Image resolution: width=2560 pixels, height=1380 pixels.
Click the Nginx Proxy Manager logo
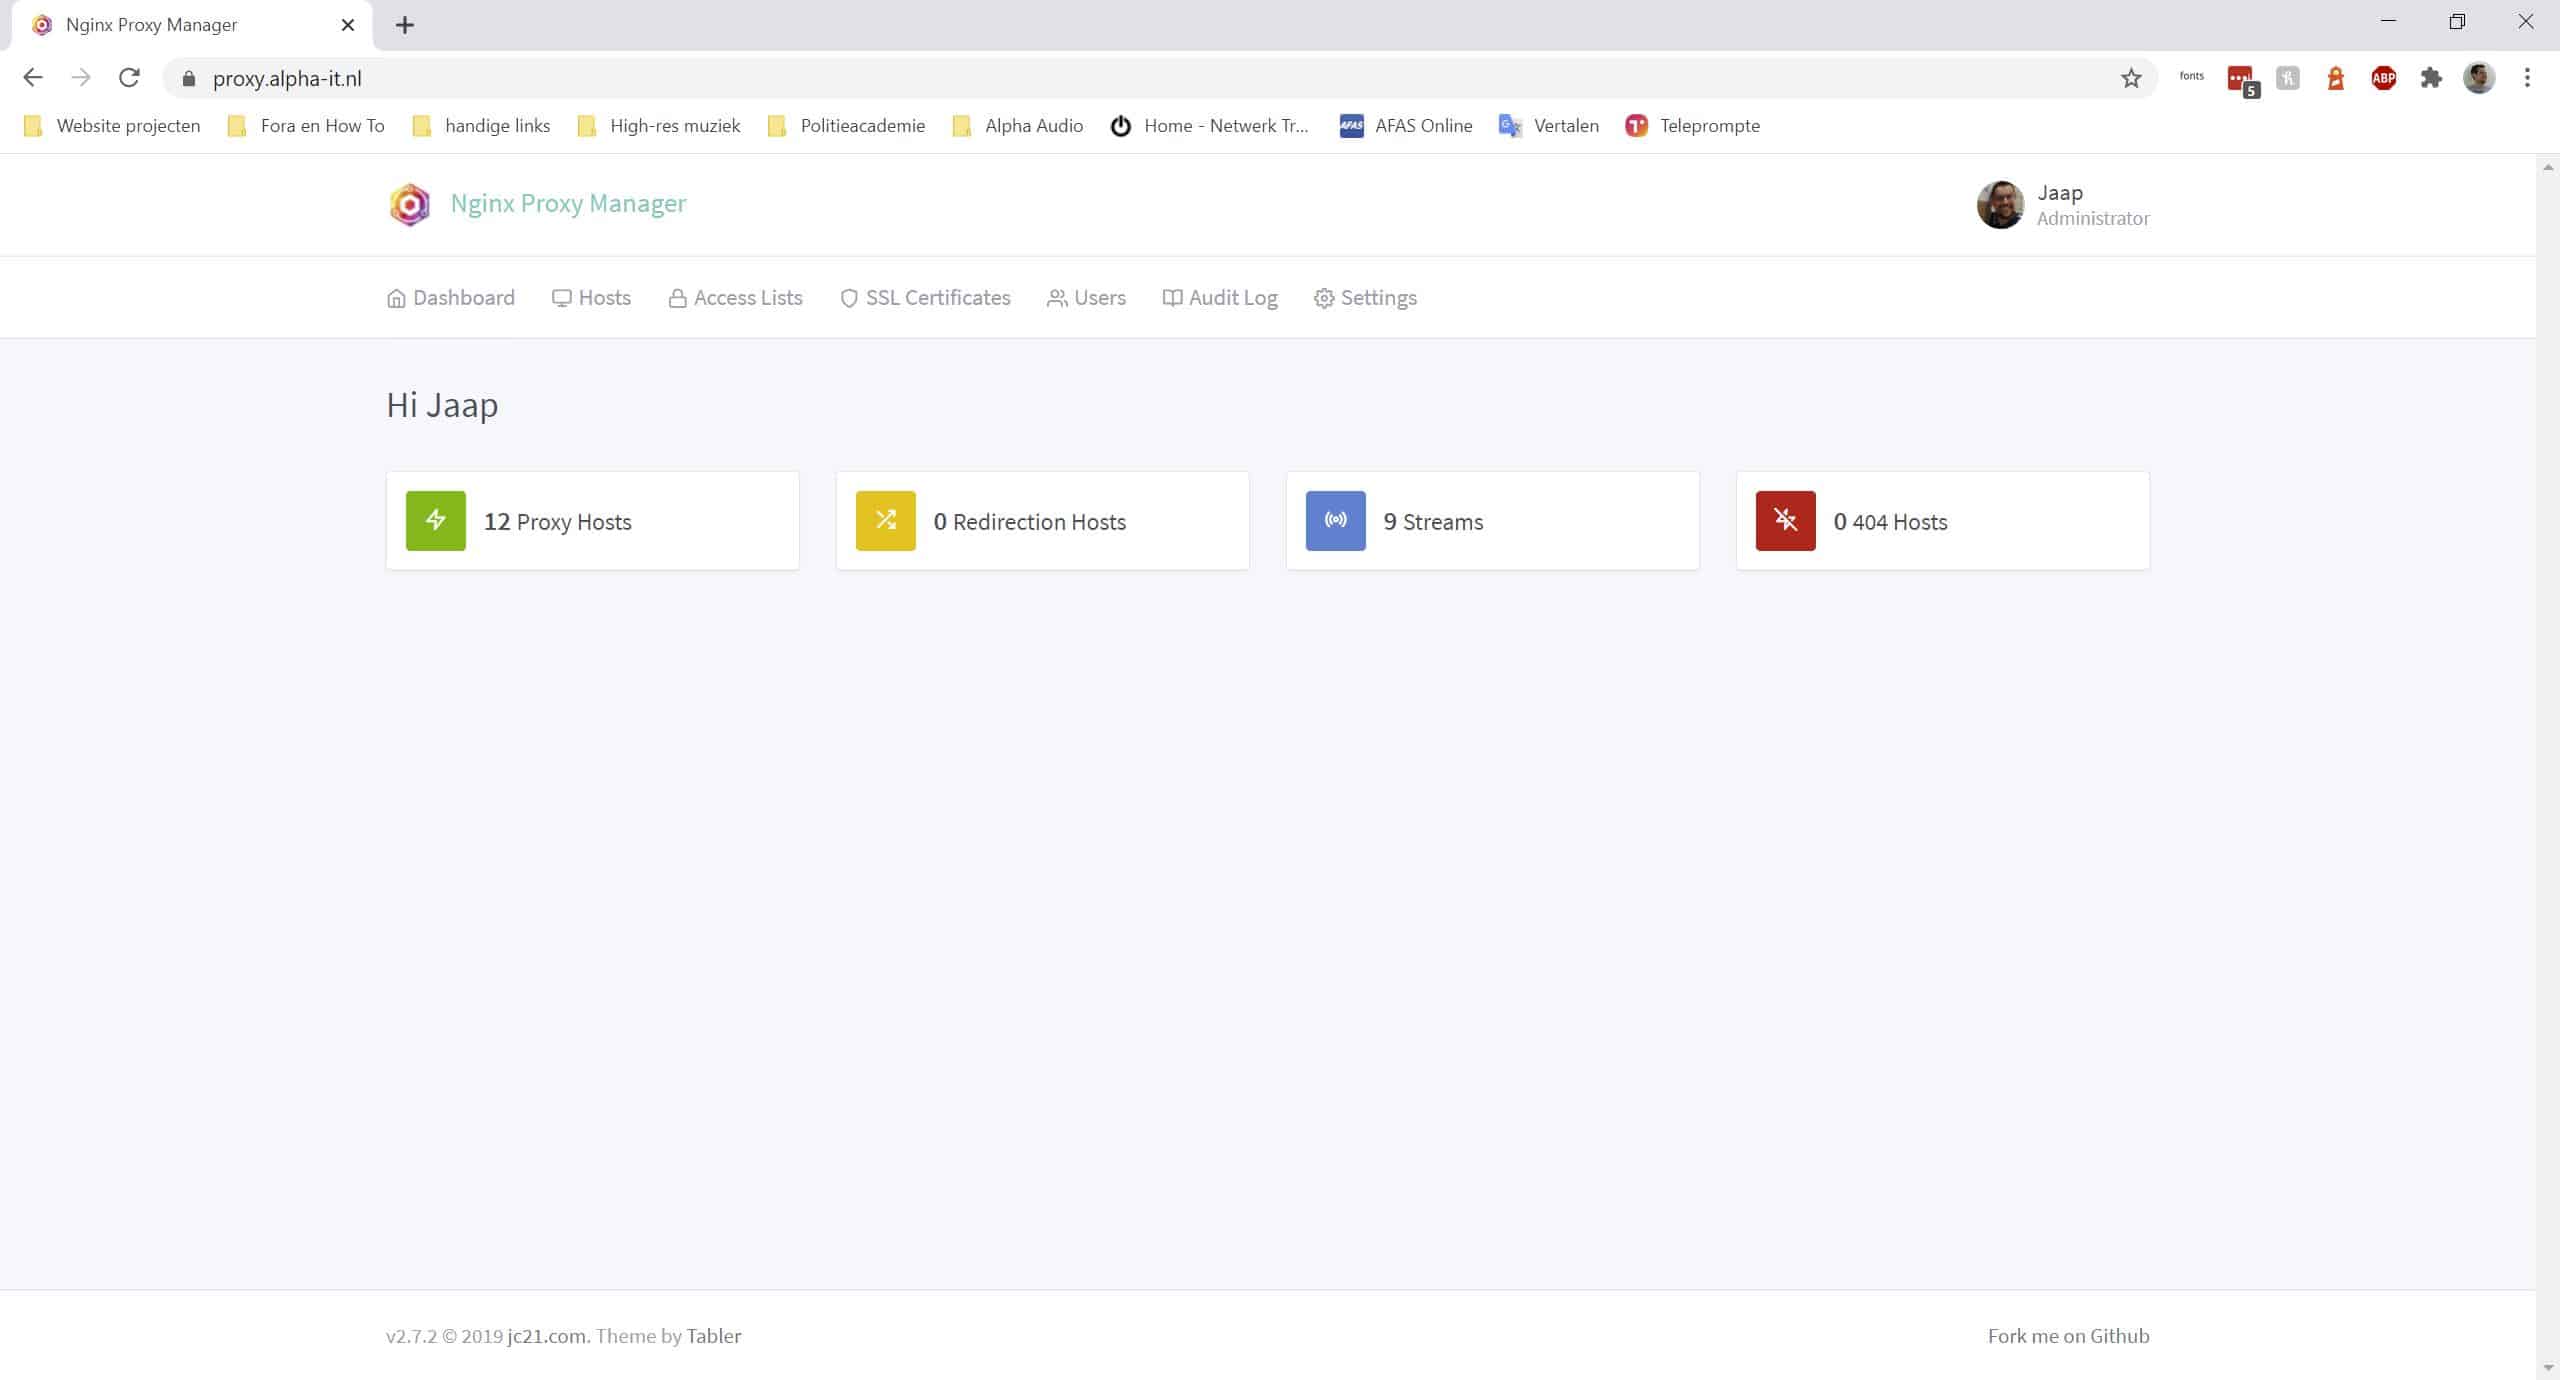(x=410, y=204)
